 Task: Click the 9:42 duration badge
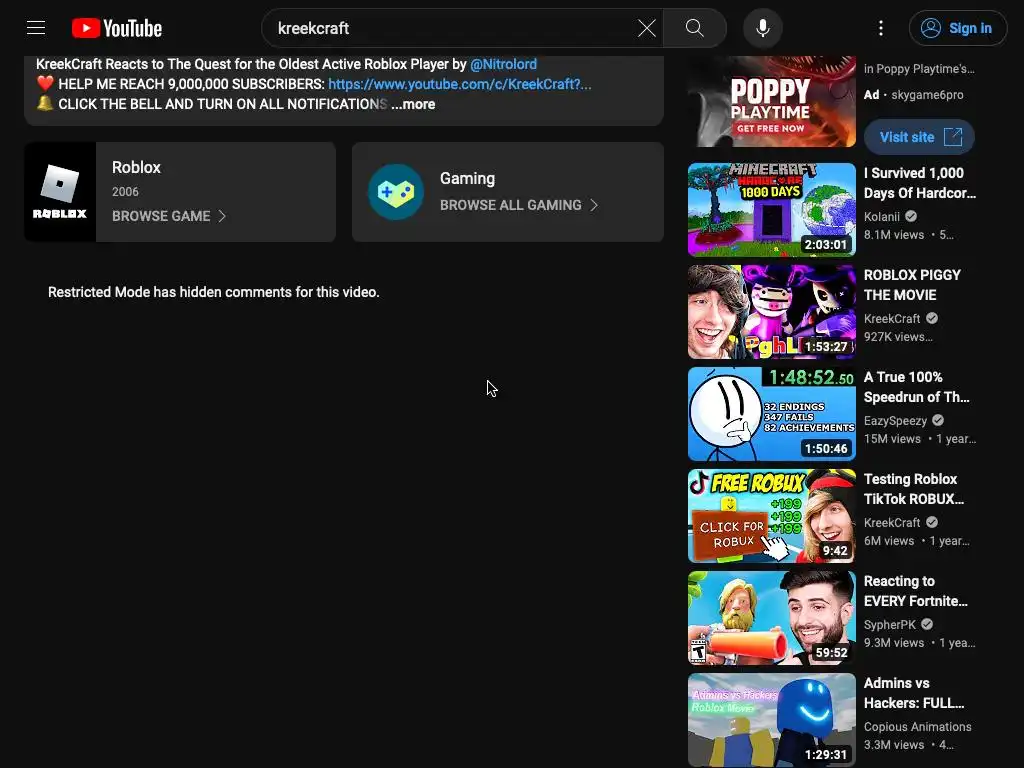[835, 550]
